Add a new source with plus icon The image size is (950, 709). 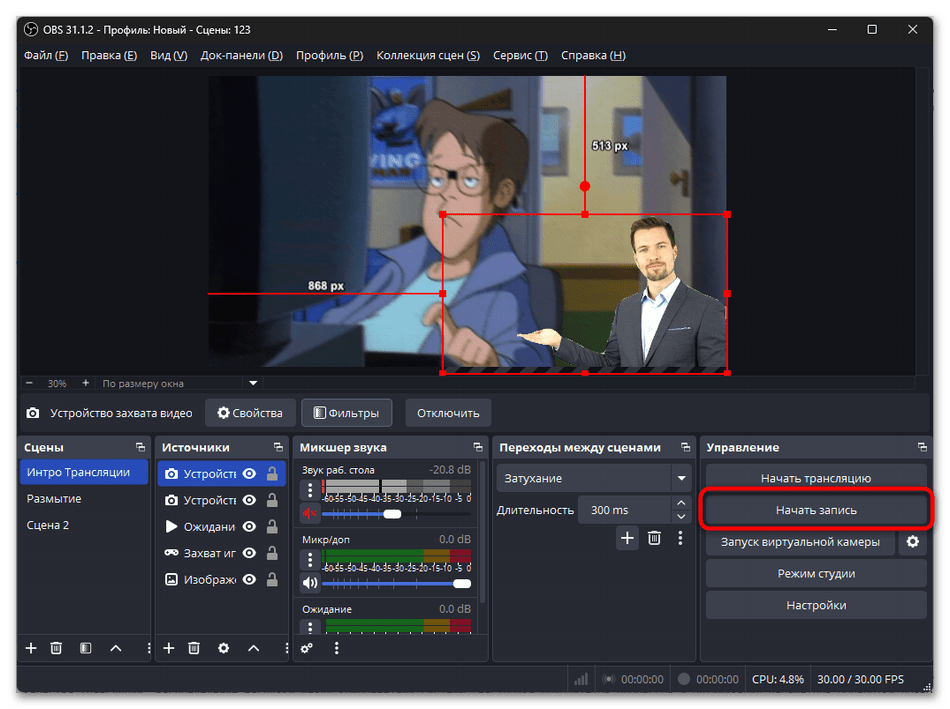pos(169,648)
